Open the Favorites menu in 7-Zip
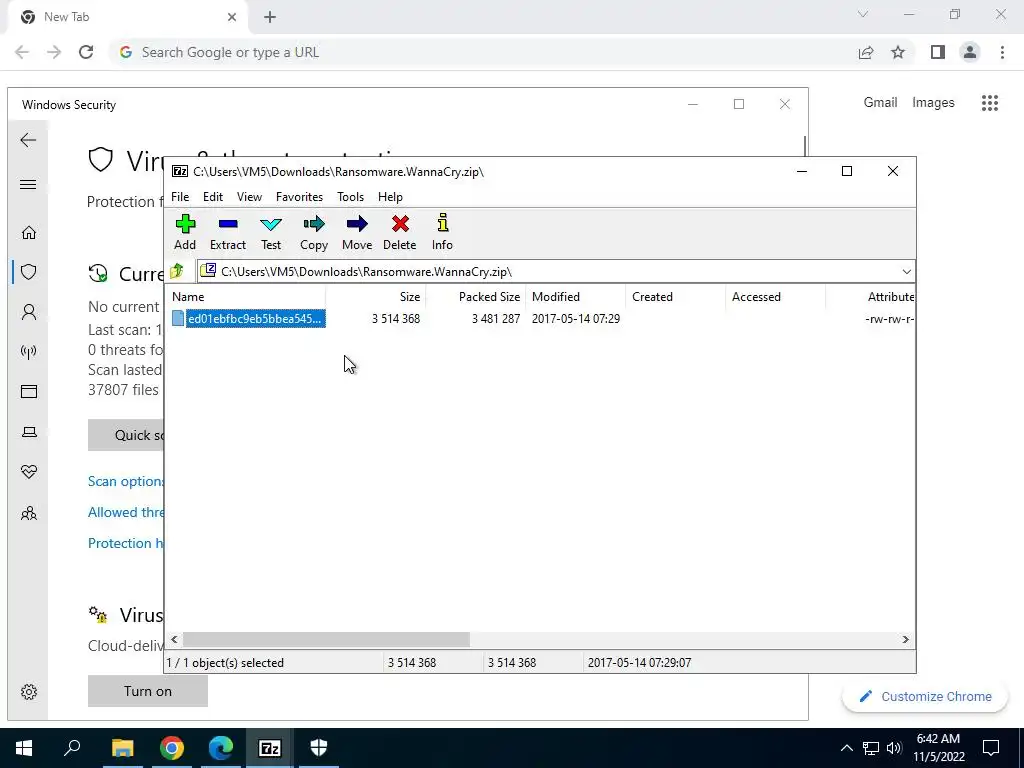The width and height of the screenshot is (1024, 768). (299, 197)
